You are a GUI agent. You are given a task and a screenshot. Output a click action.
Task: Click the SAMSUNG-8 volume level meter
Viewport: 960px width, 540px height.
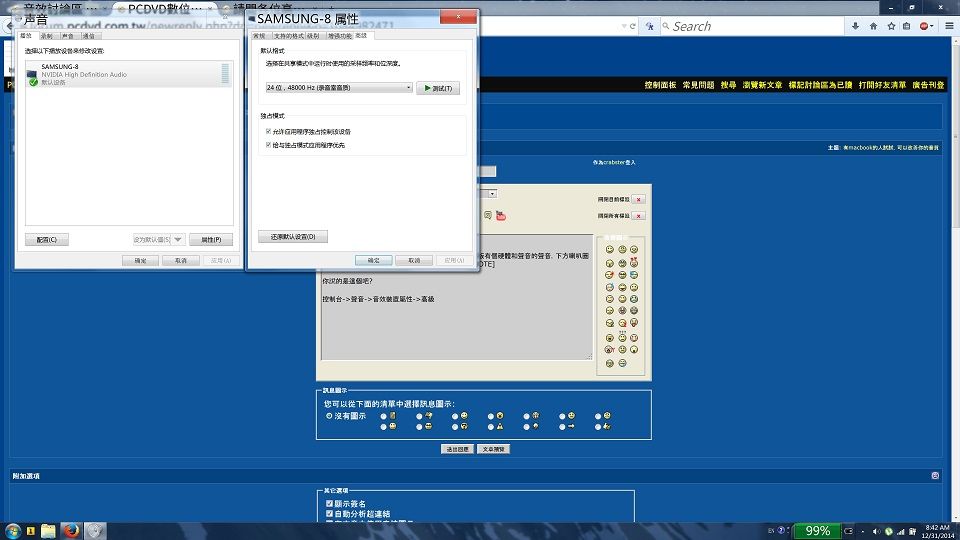[225, 73]
